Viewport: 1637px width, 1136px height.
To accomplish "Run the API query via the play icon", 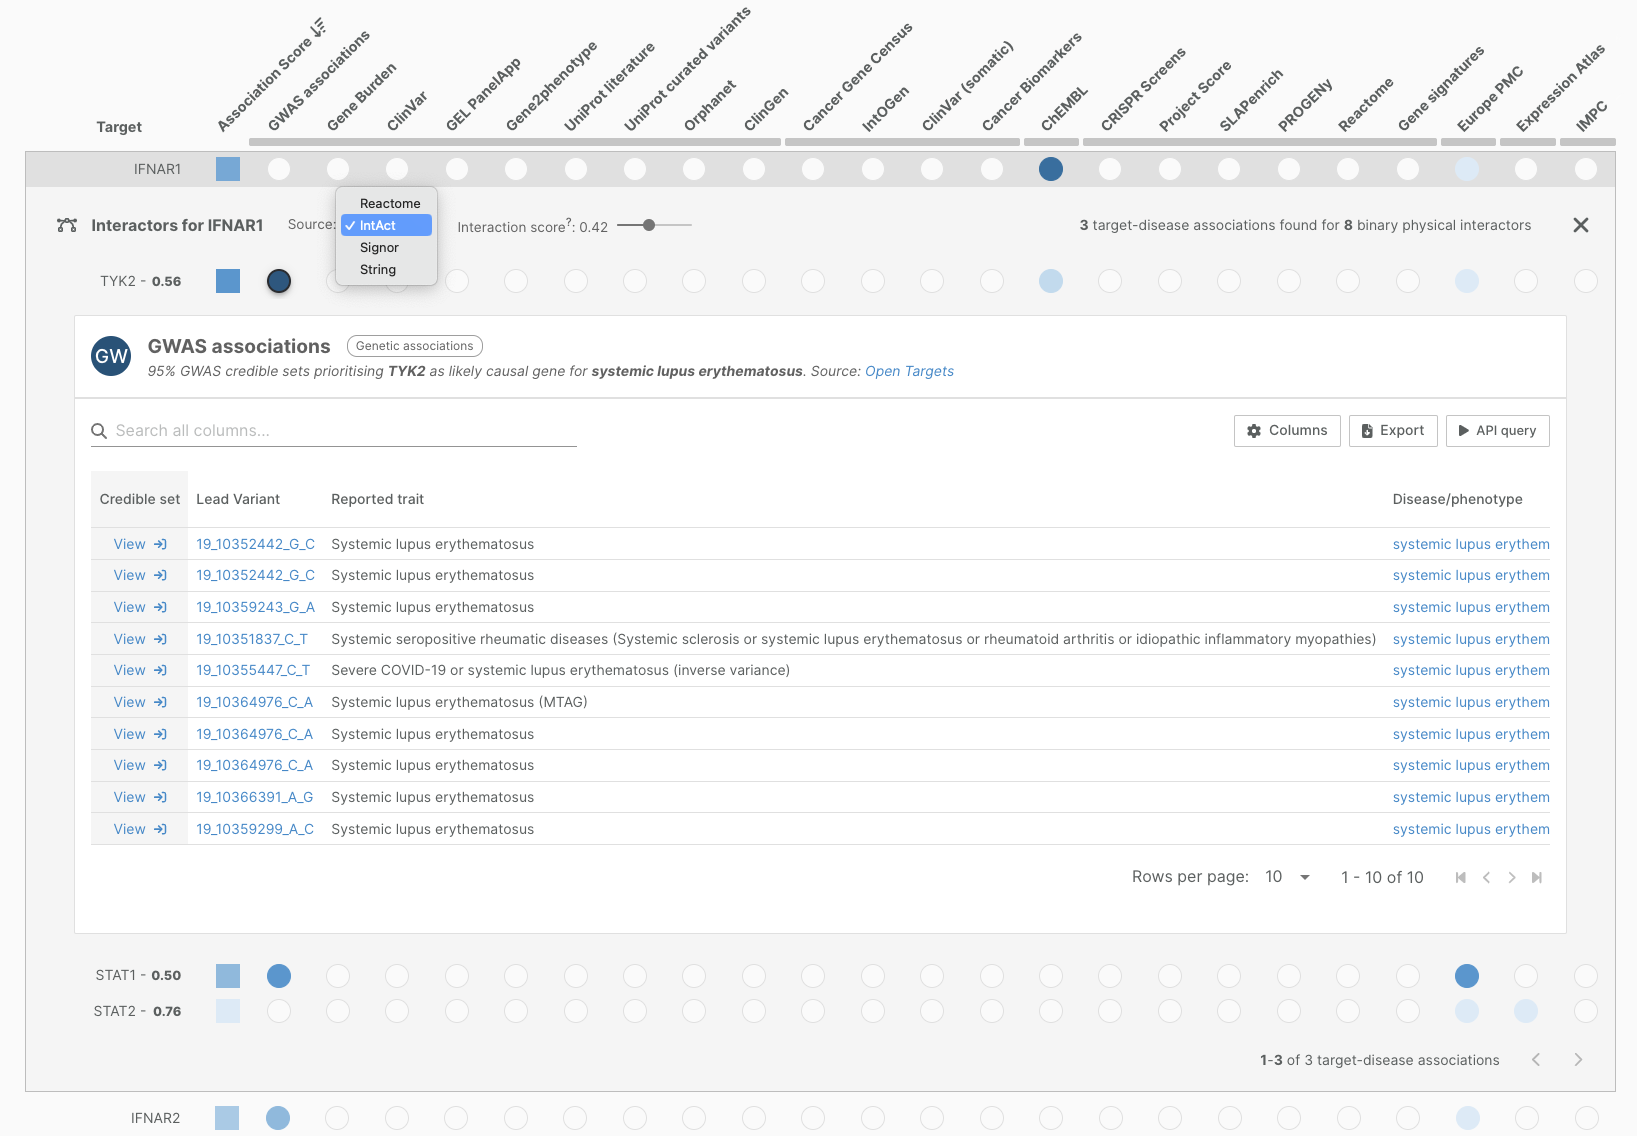I will pos(1463,431).
